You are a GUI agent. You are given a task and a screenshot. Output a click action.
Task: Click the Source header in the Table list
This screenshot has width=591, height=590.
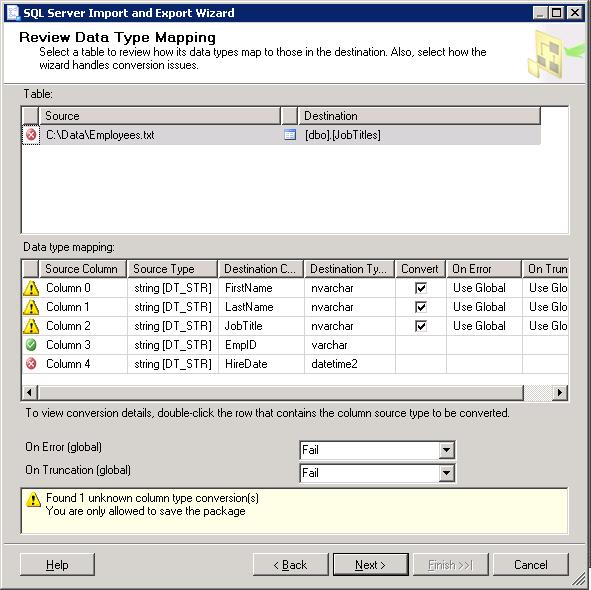click(x=160, y=116)
